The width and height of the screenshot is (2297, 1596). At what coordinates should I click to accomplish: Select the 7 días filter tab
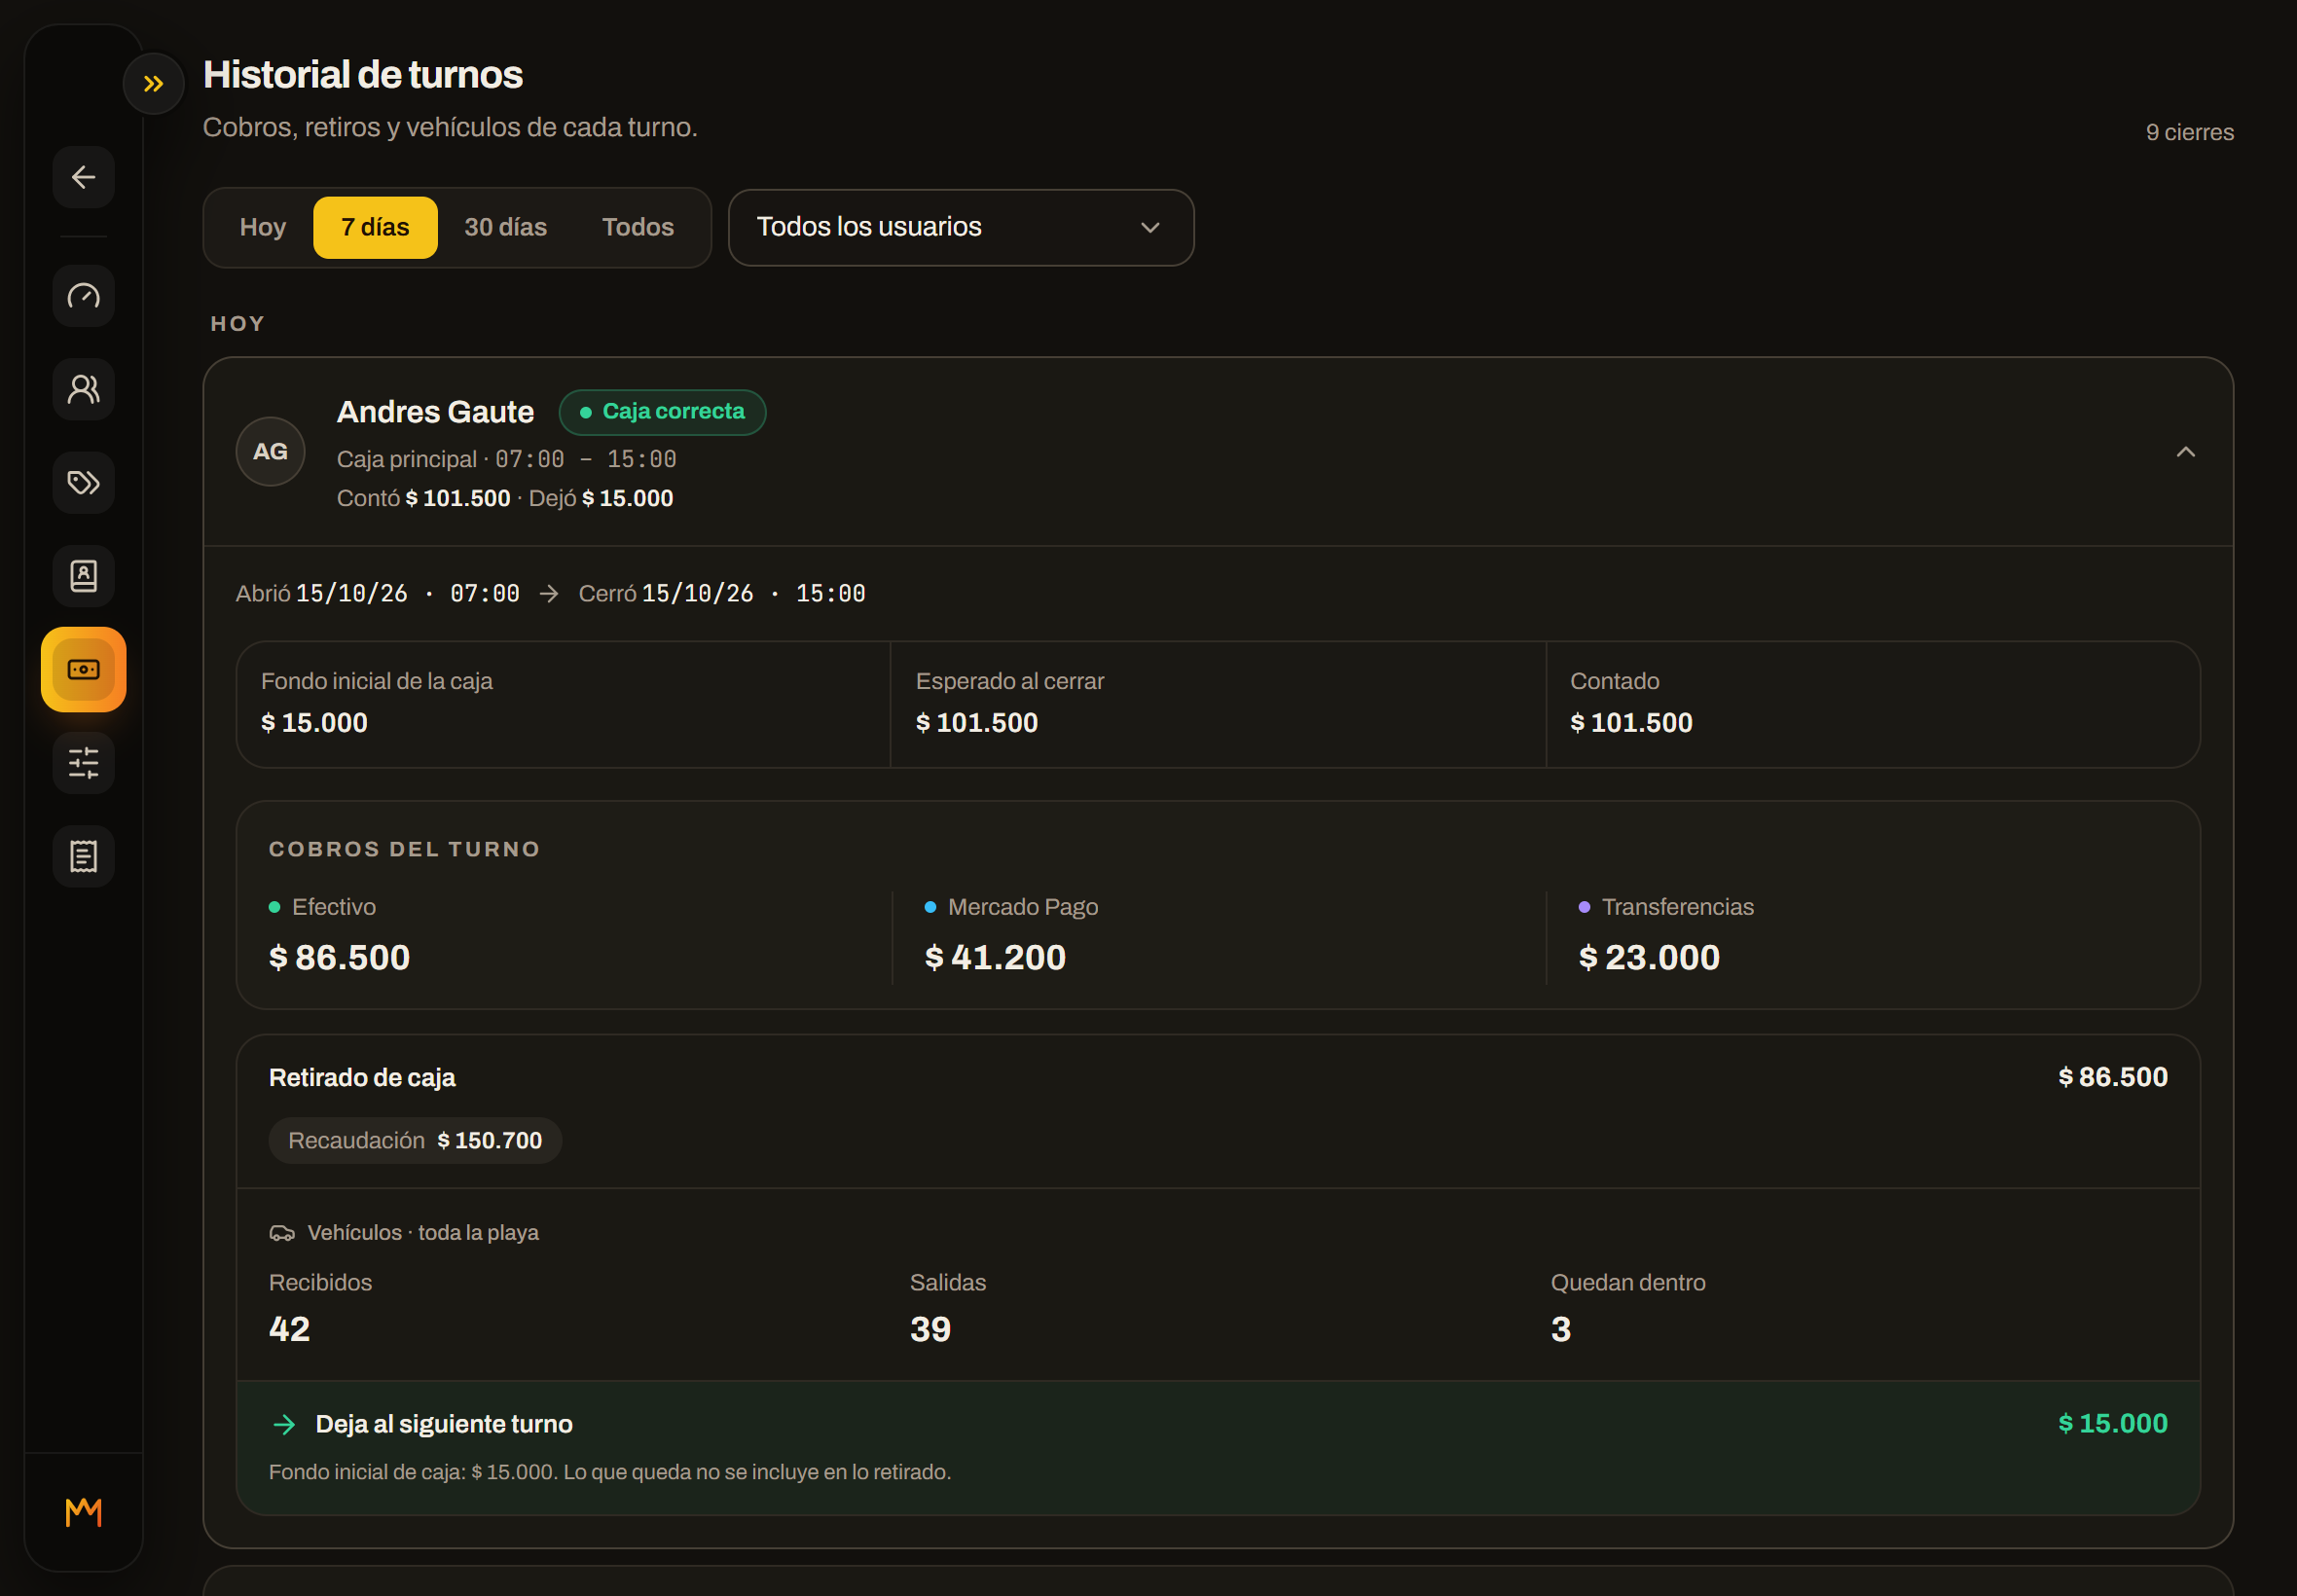coord(375,227)
